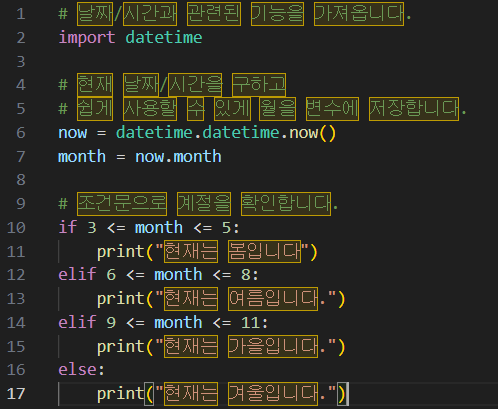Click the number 8 on line 12

click(246, 275)
